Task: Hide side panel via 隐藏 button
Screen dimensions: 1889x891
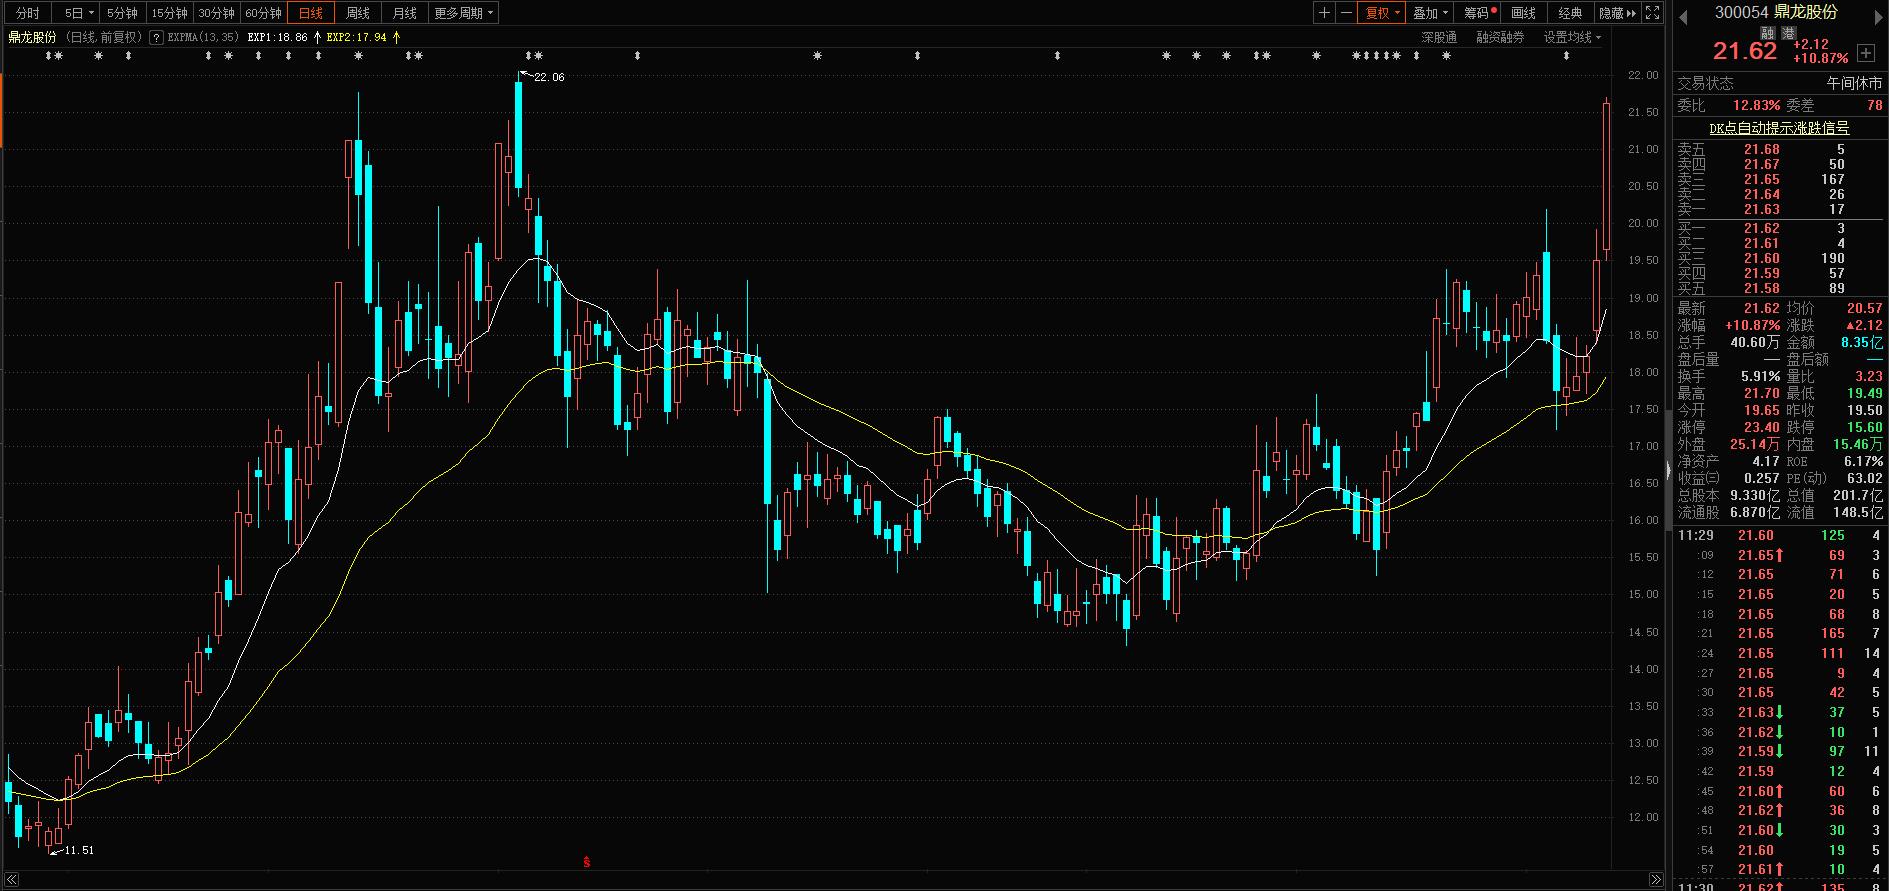Action: 1617,13
